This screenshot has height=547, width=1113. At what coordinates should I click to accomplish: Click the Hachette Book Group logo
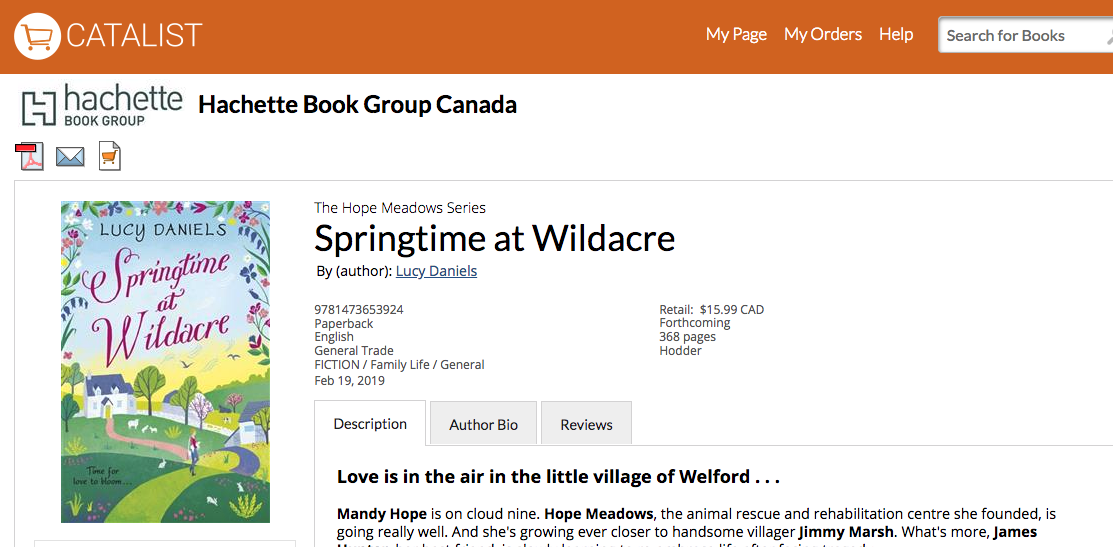click(x=102, y=105)
